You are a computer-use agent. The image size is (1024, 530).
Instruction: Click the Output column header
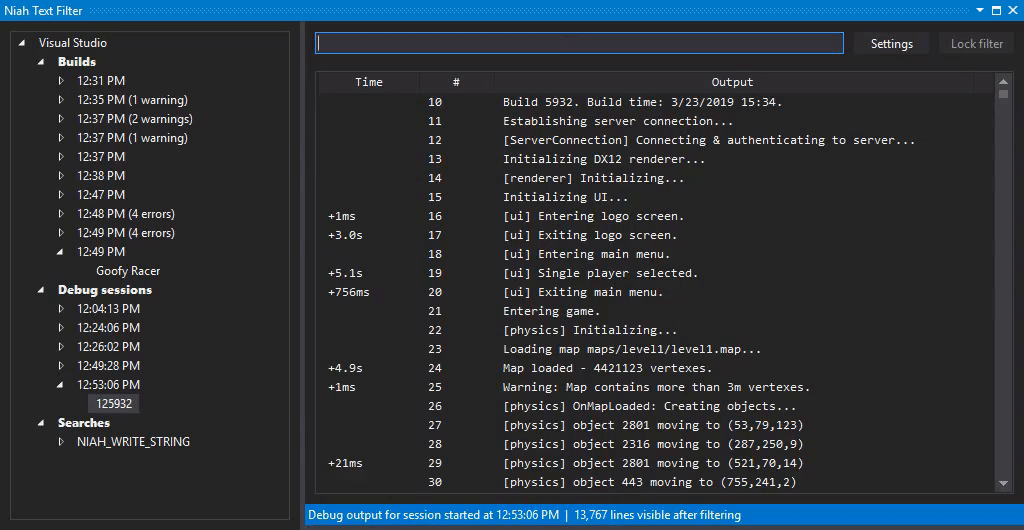[x=732, y=82]
